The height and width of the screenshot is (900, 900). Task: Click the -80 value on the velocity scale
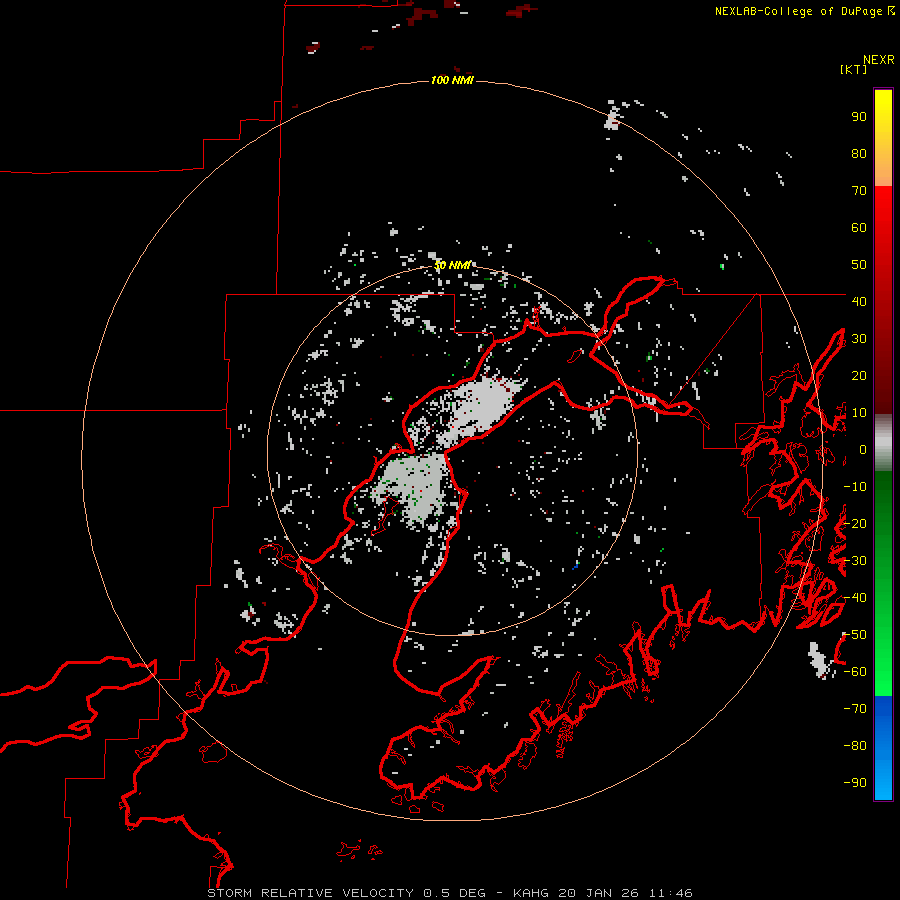(x=855, y=746)
